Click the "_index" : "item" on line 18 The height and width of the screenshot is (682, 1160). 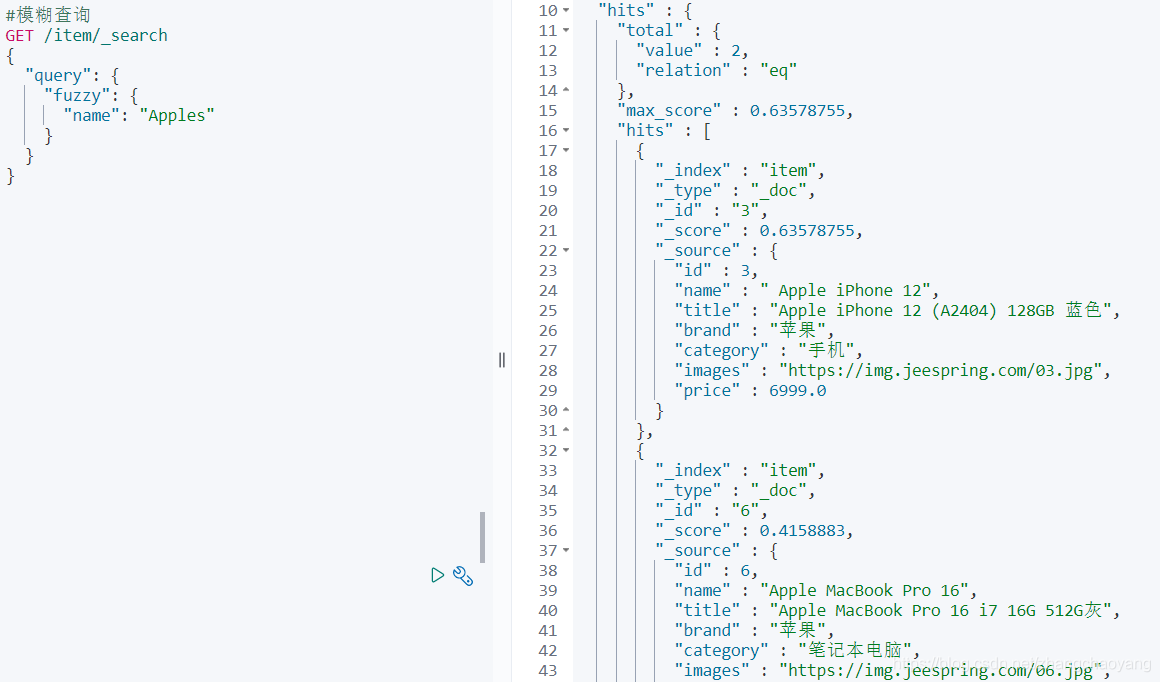(739, 171)
